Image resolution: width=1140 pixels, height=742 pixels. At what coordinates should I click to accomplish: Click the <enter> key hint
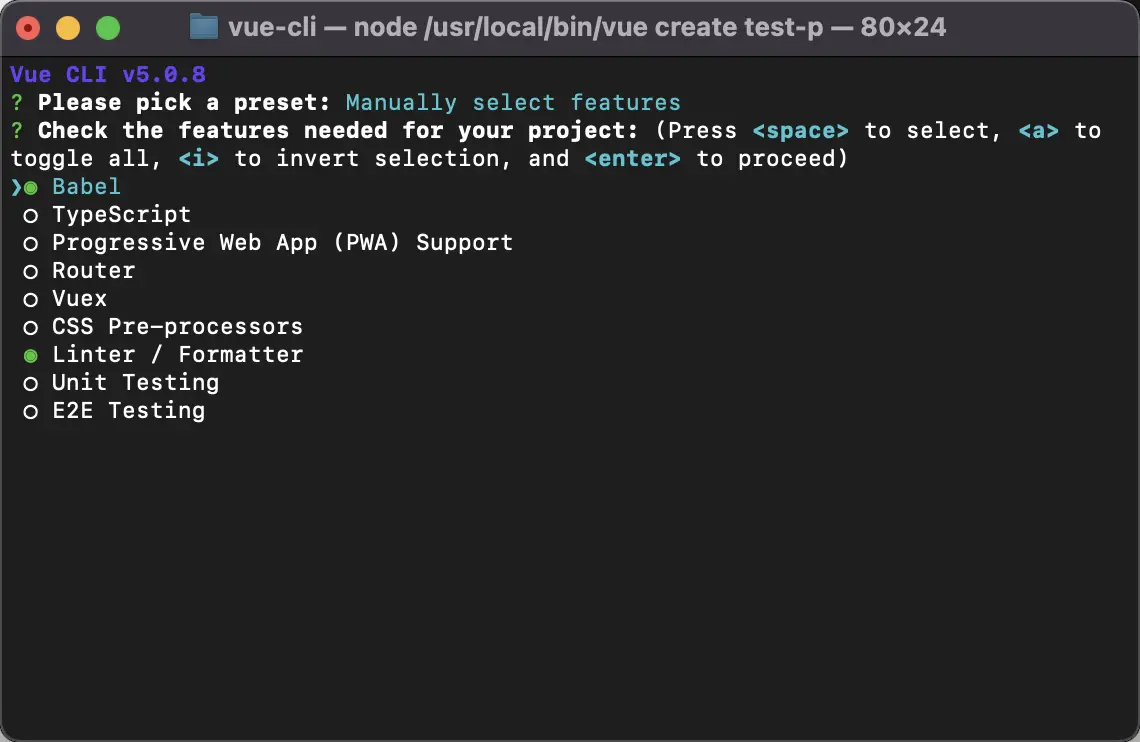632,159
